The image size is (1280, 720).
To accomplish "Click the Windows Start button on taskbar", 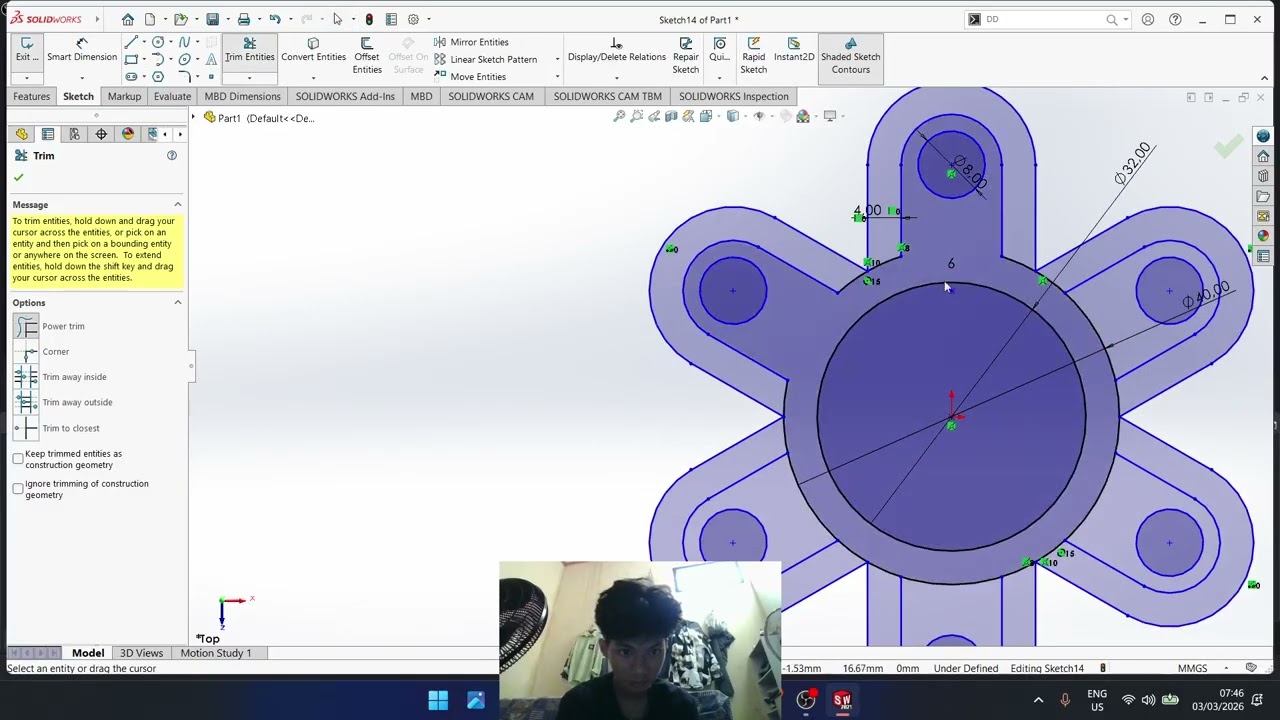I will pyautogui.click(x=438, y=700).
